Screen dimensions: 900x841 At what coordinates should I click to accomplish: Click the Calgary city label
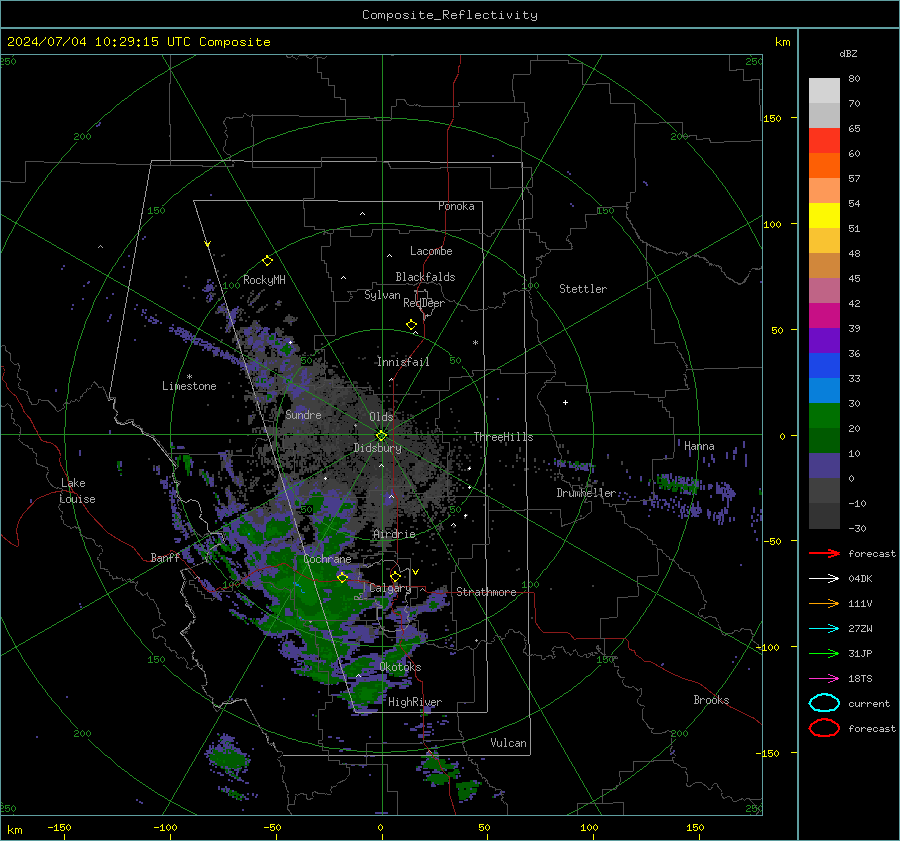tap(390, 588)
